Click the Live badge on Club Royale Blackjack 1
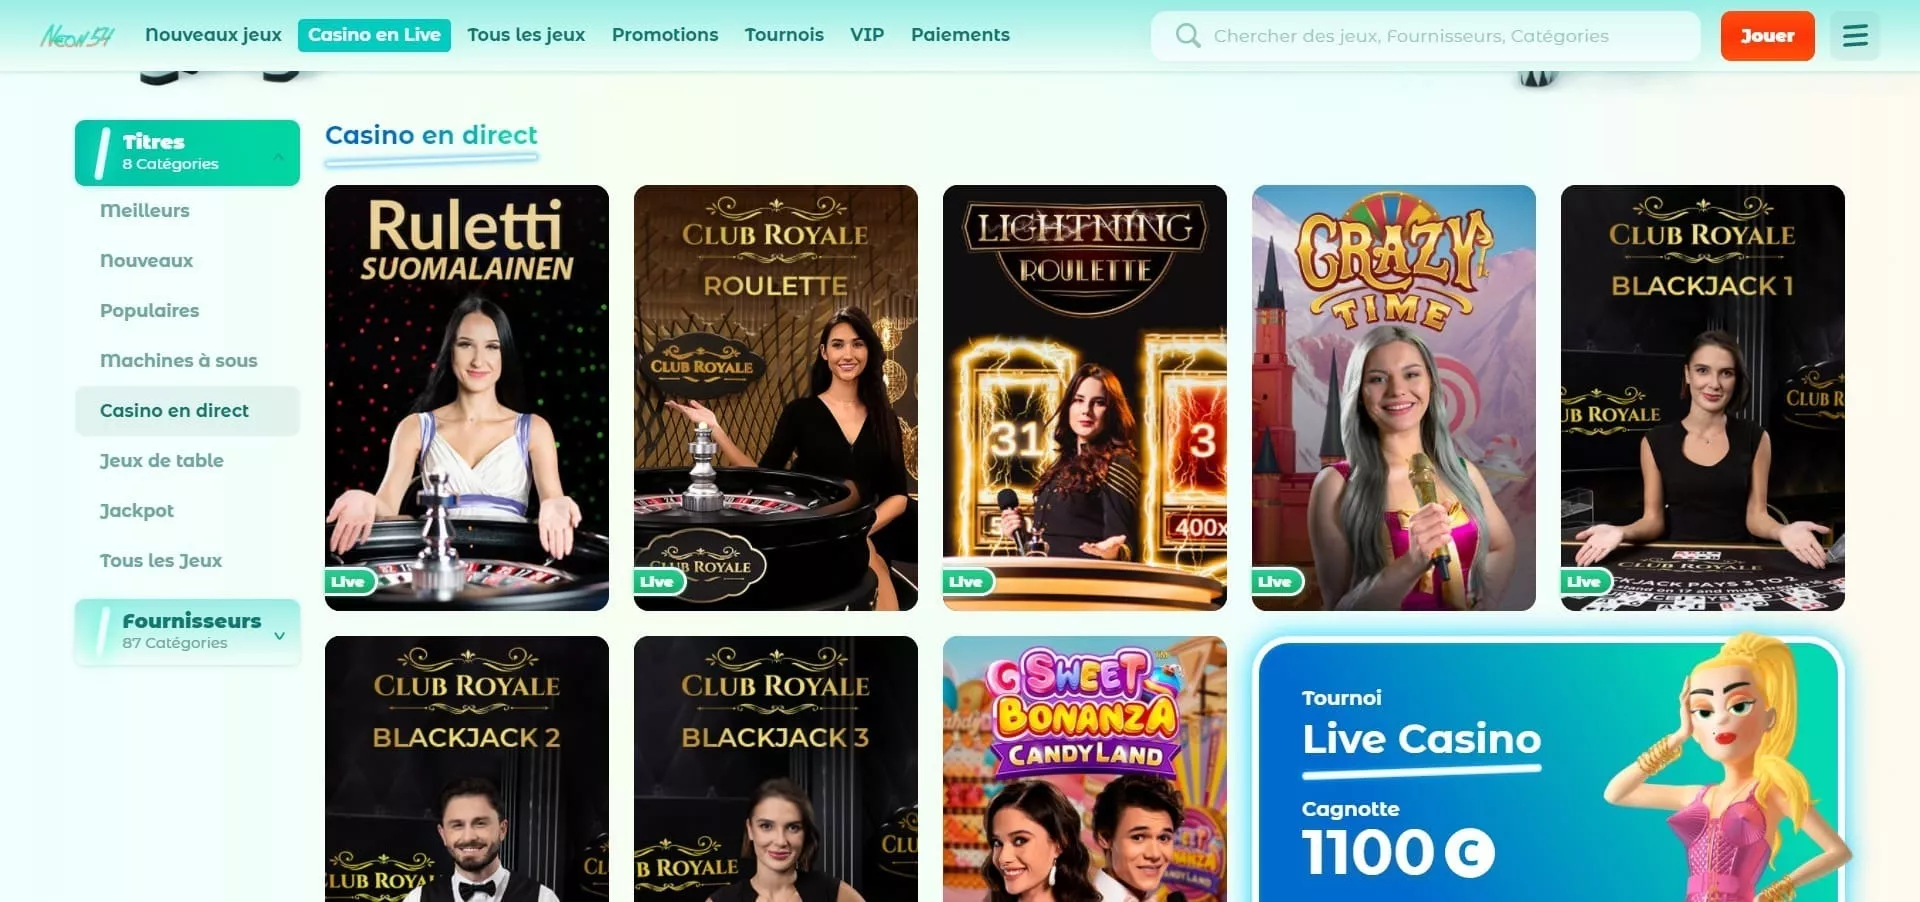1920x902 pixels. click(x=1585, y=582)
